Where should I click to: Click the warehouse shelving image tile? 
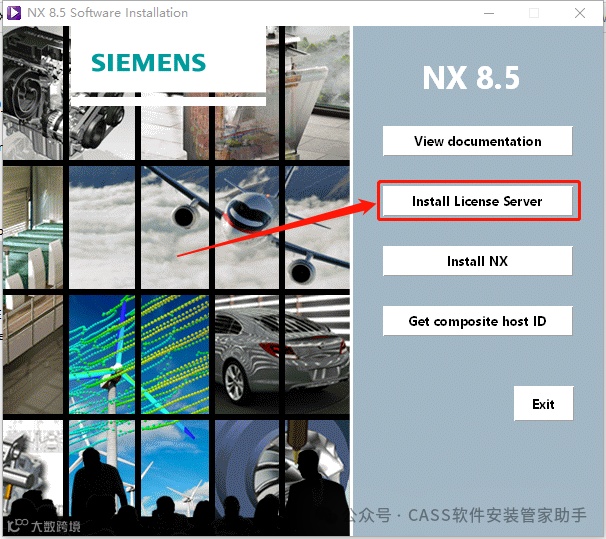(x=33, y=228)
